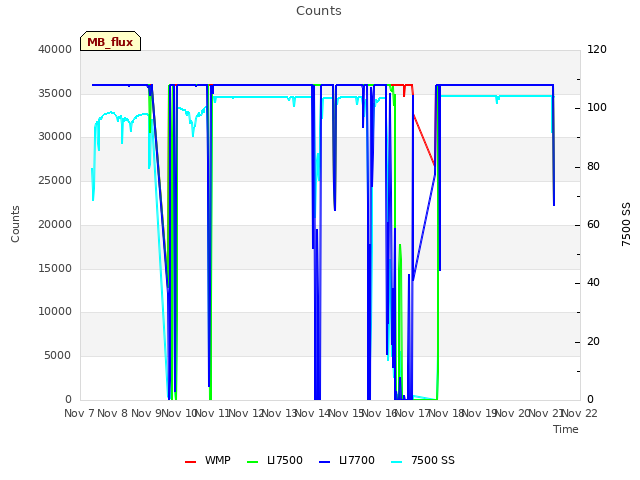Click the 'Nov 20' date tick label

tap(513, 413)
